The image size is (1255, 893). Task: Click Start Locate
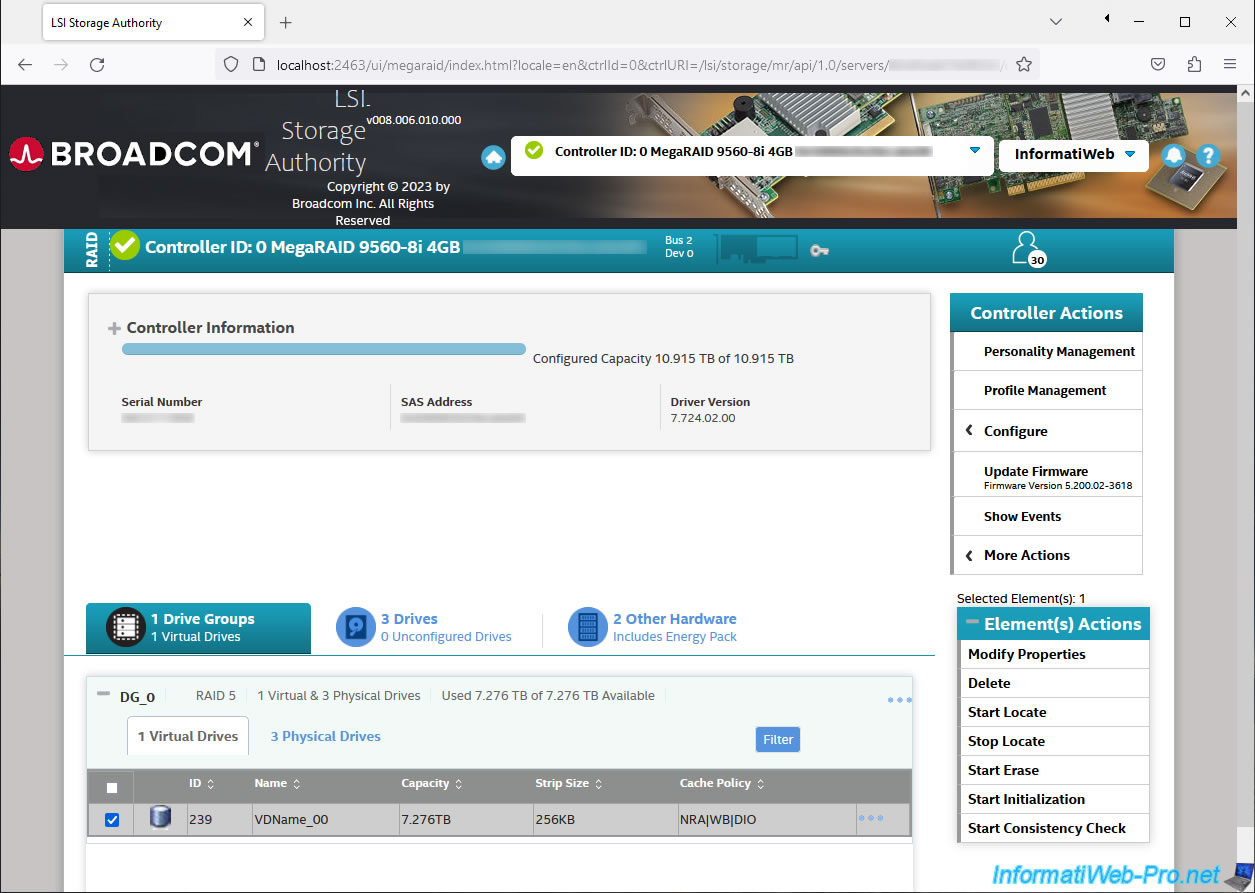[x=1054, y=712]
